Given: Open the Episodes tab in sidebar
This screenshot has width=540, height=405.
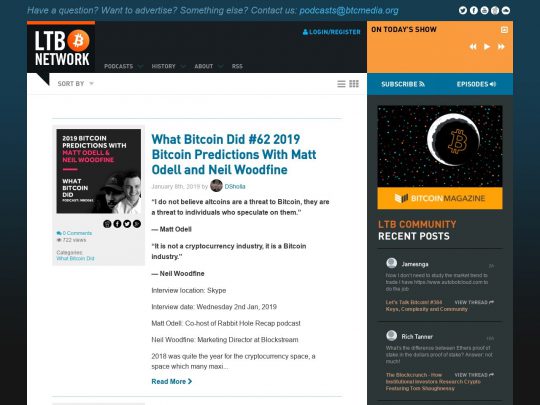Looking at the screenshot, I should [x=476, y=84].
